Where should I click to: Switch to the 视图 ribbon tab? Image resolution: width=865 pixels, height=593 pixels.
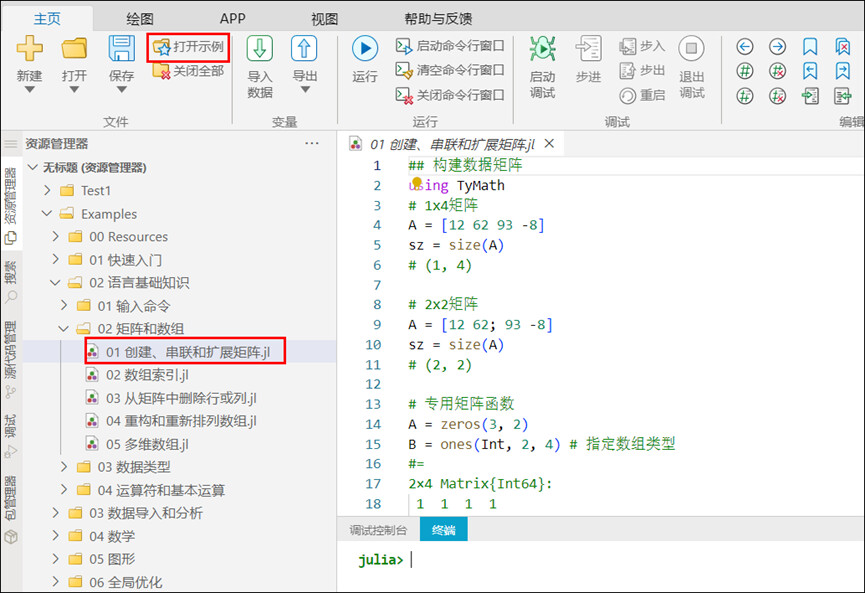point(324,19)
